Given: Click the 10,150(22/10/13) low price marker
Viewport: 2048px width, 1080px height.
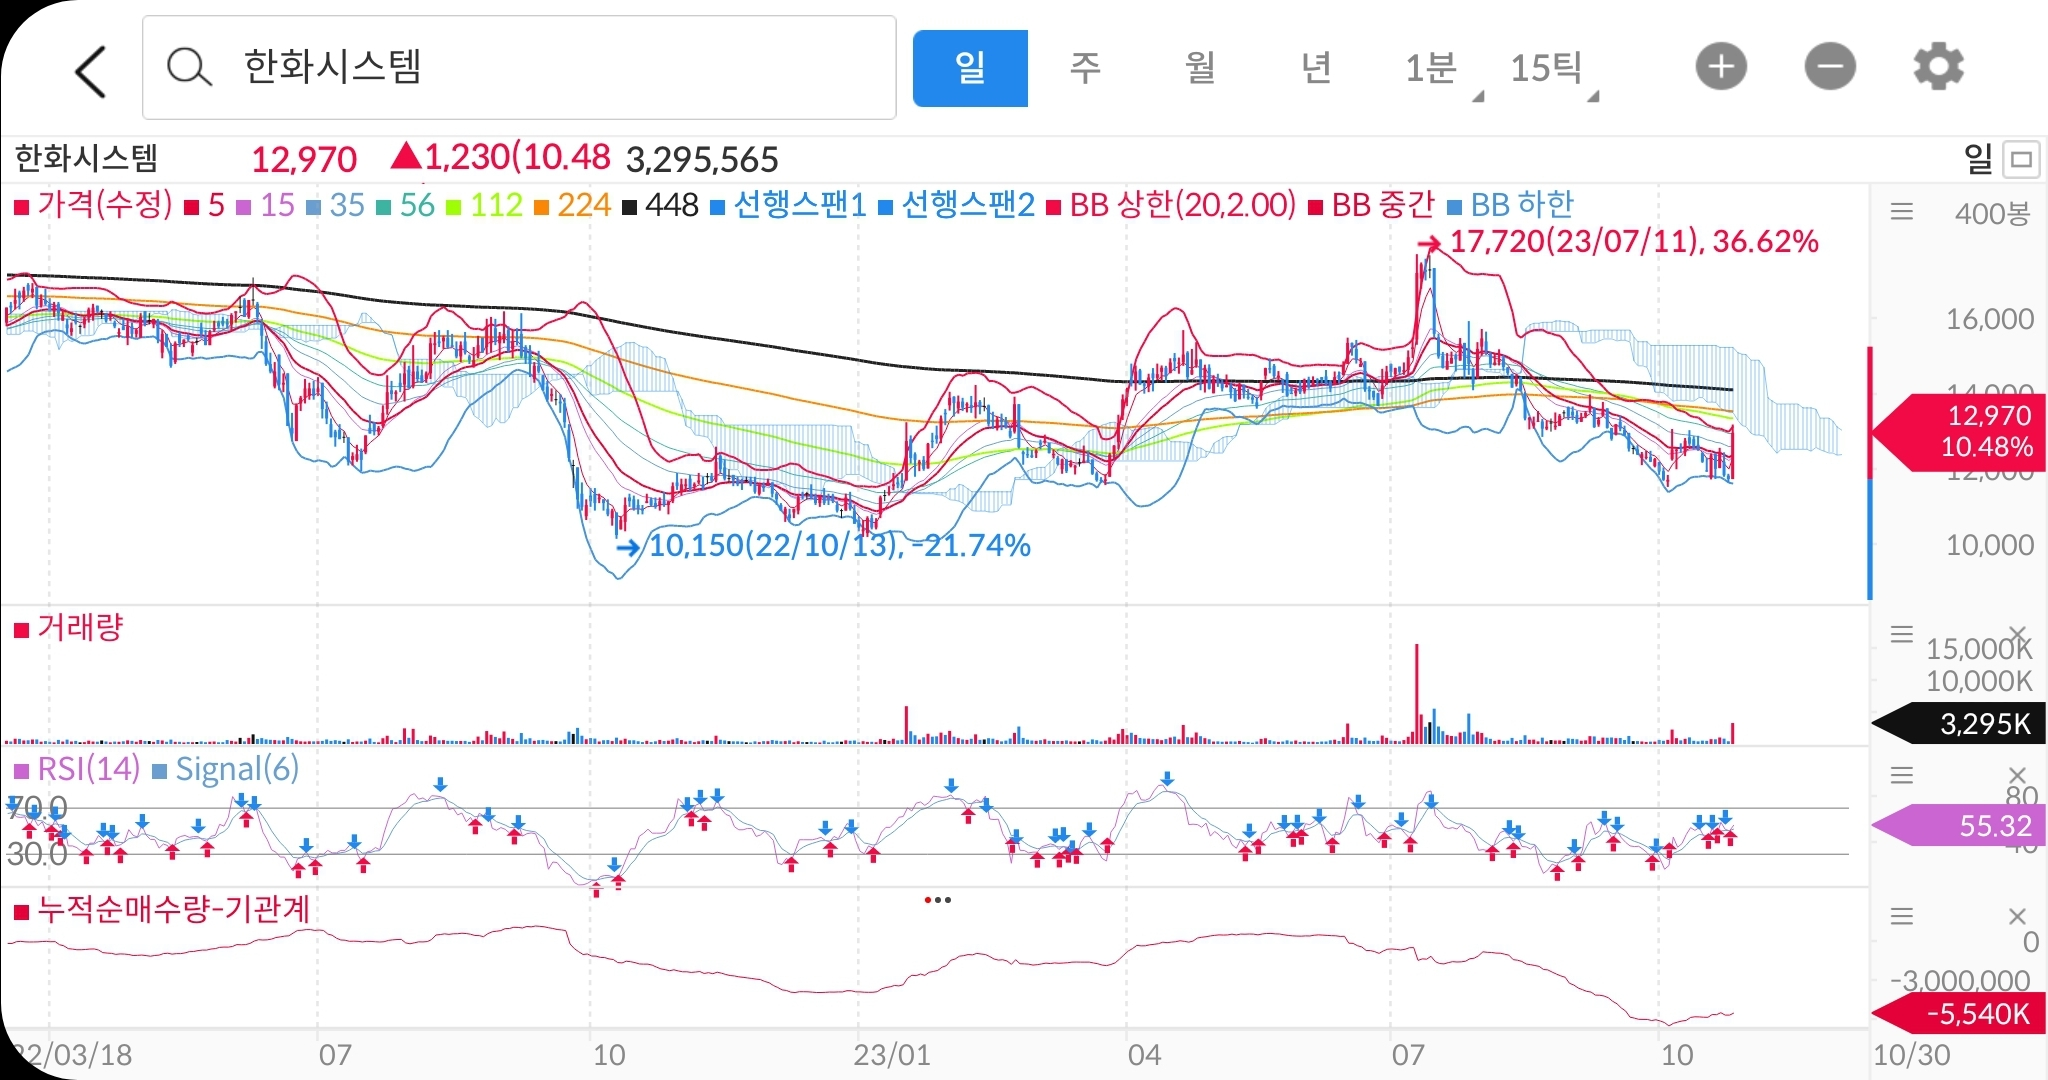Looking at the screenshot, I should pyautogui.click(x=823, y=546).
